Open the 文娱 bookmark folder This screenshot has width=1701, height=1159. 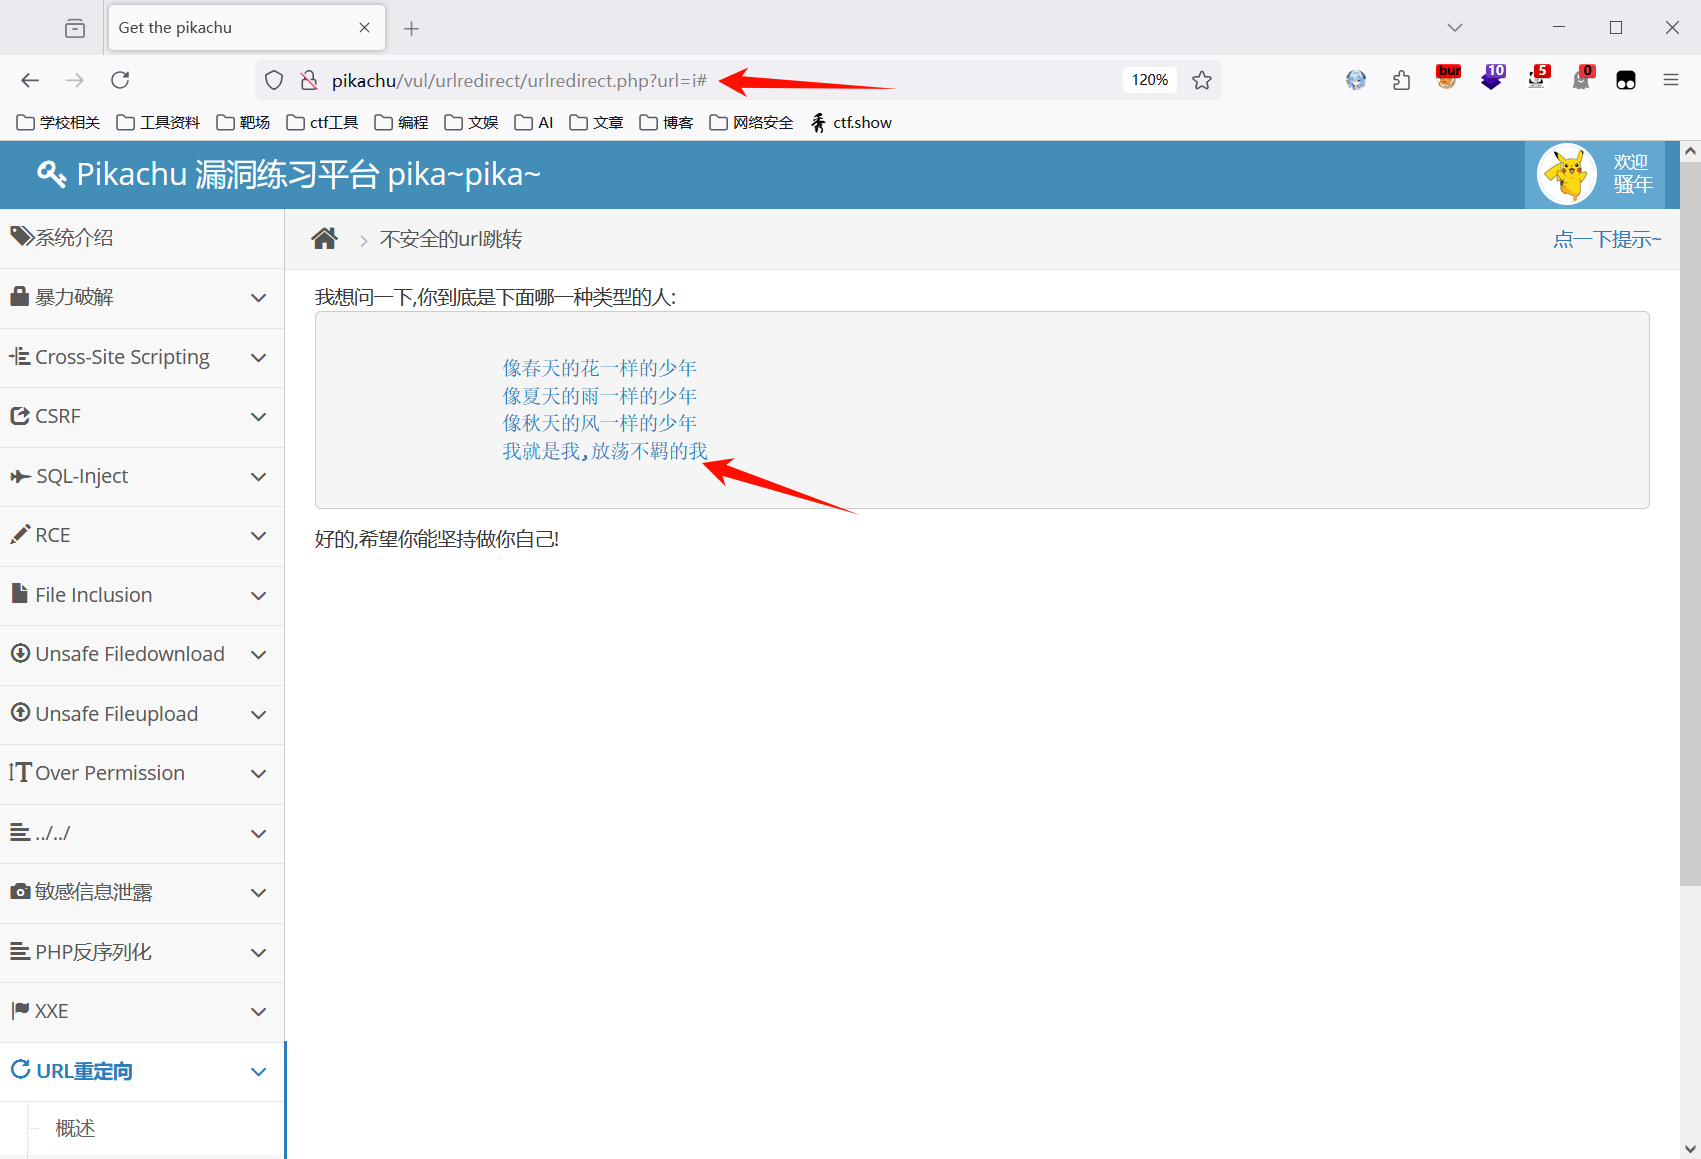pos(472,122)
